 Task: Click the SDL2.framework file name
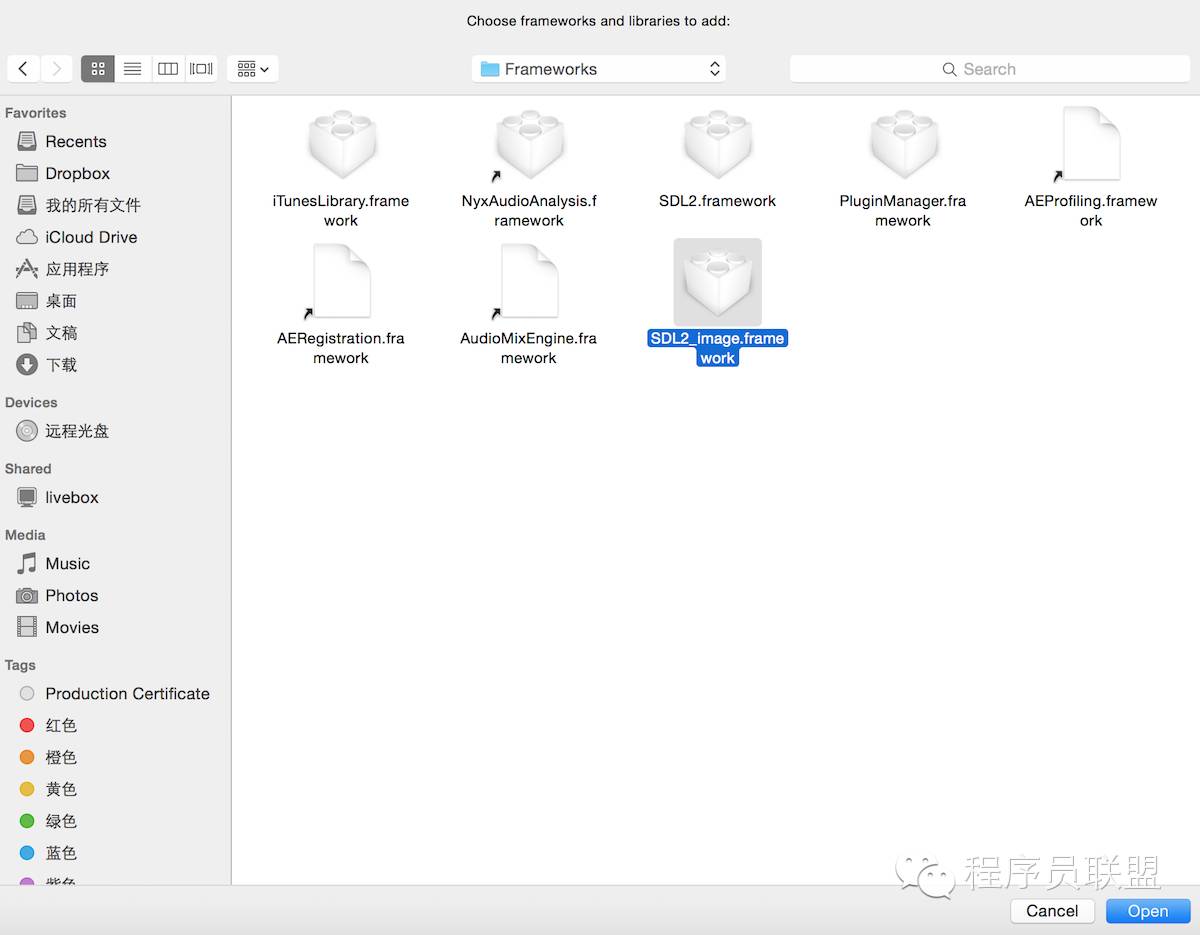tap(718, 201)
